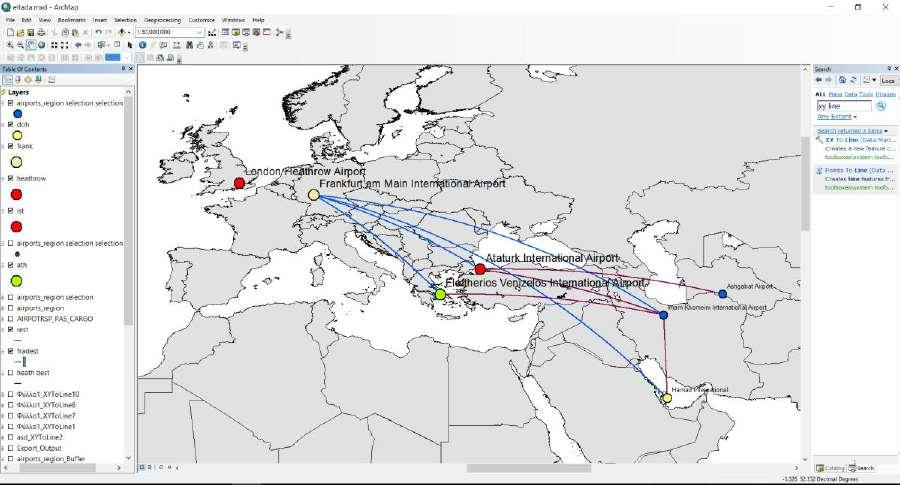Open the Add Data dropdown arrow

[128, 33]
